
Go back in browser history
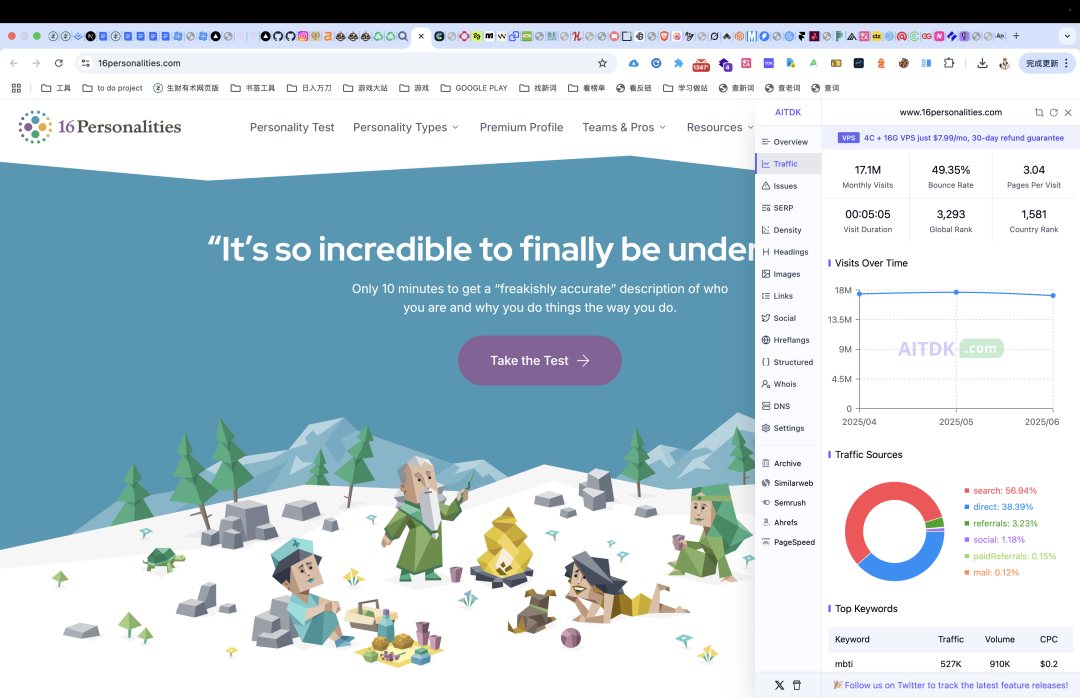[x=14, y=63]
